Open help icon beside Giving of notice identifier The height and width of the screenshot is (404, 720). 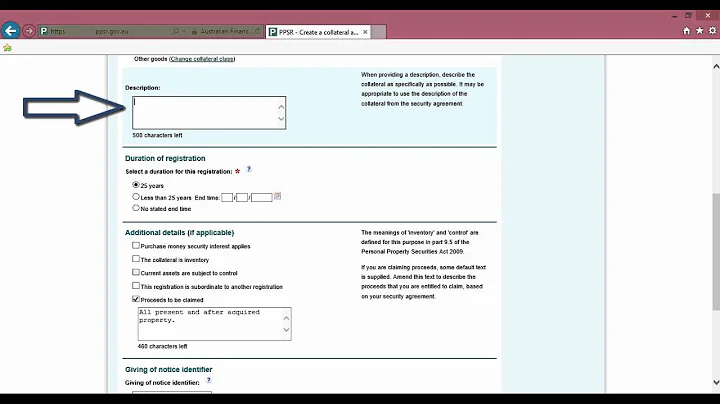tap(208, 380)
